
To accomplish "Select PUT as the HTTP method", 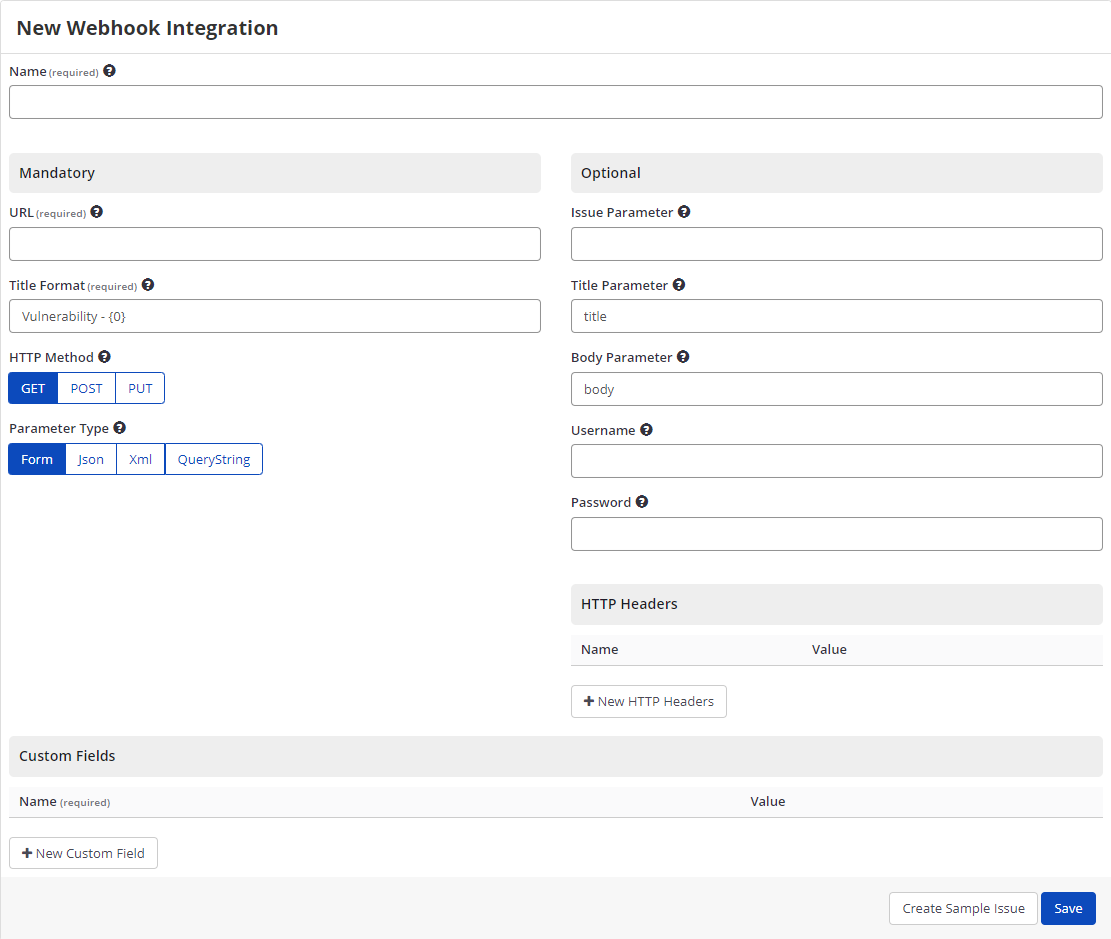I will 140,388.
